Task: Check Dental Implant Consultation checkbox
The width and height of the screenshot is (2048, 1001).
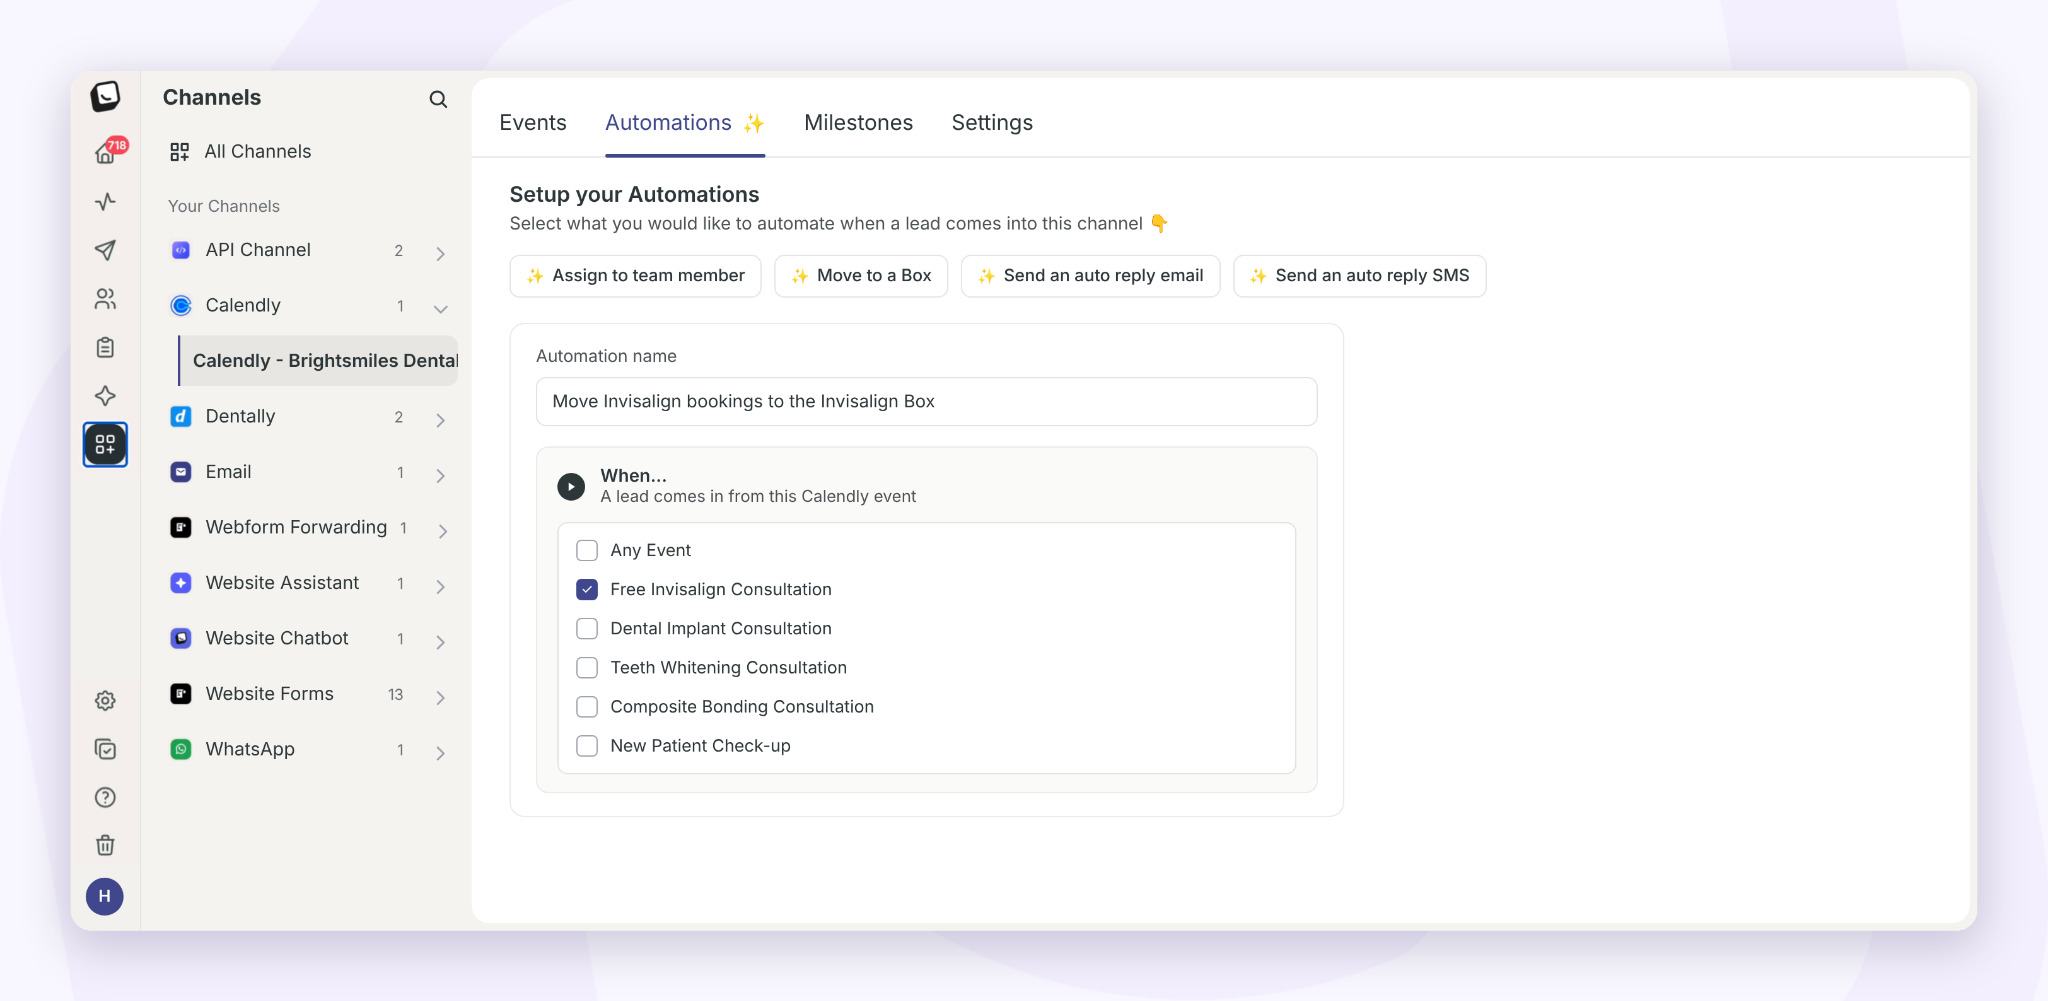Action: click(x=587, y=628)
